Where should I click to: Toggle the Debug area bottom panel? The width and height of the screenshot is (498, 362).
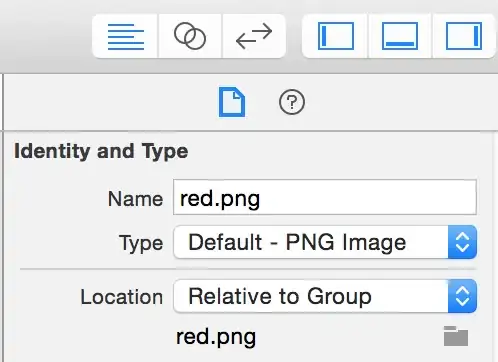(x=400, y=36)
